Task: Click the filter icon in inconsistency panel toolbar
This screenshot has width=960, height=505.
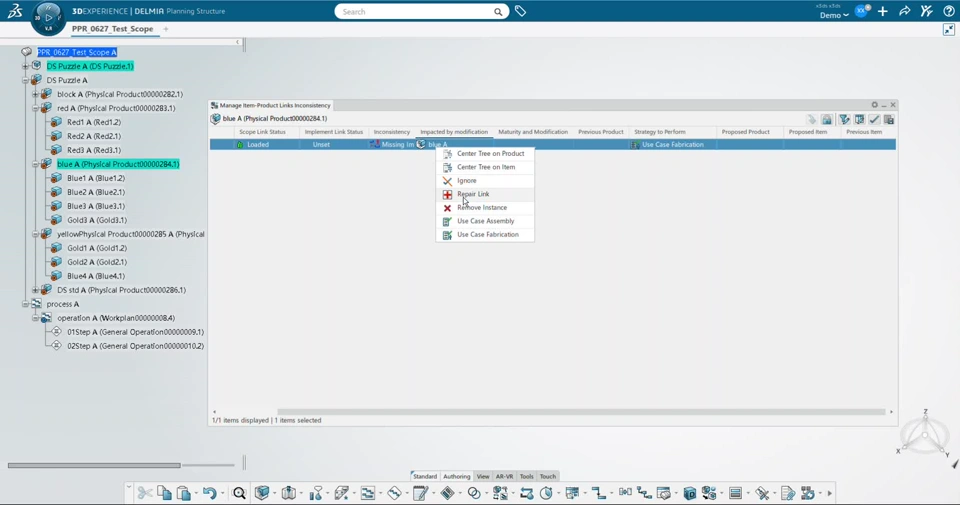Action: tap(844, 119)
